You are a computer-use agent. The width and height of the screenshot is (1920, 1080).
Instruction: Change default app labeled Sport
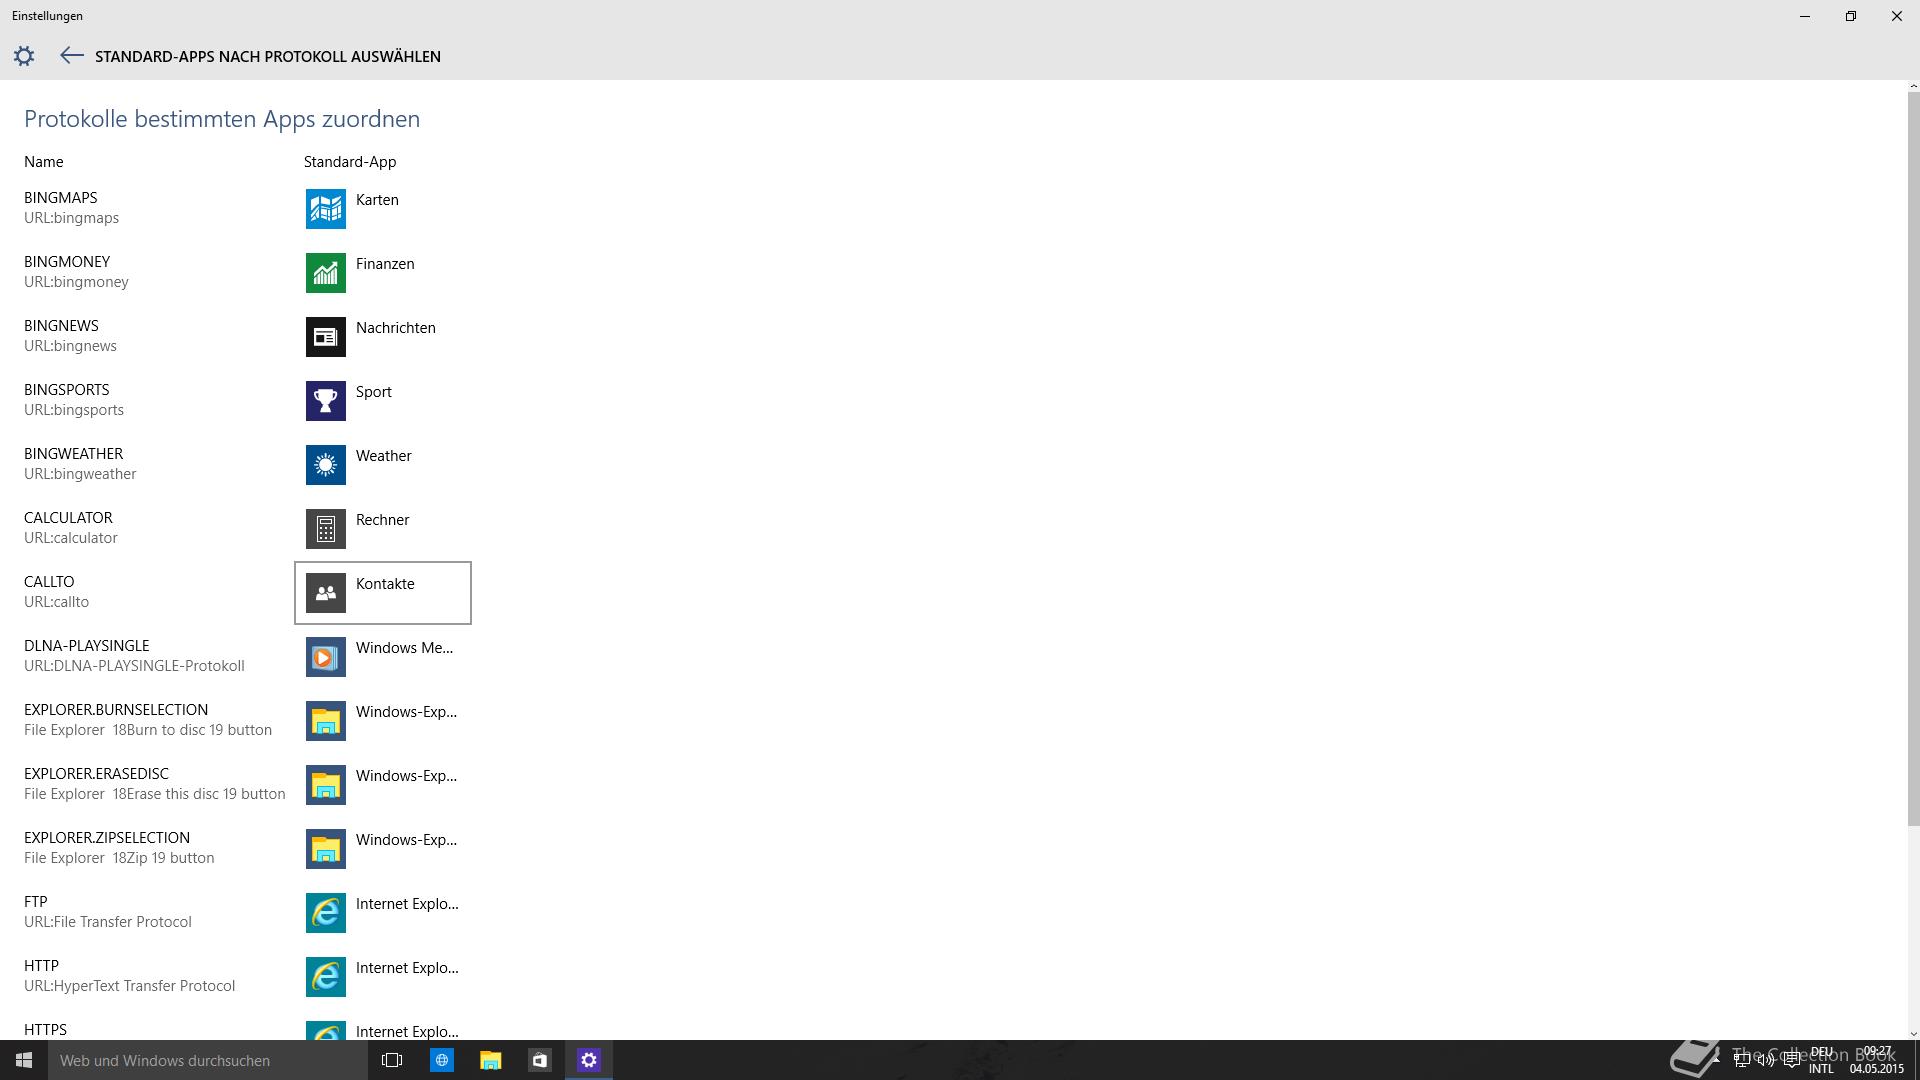click(374, 392)
